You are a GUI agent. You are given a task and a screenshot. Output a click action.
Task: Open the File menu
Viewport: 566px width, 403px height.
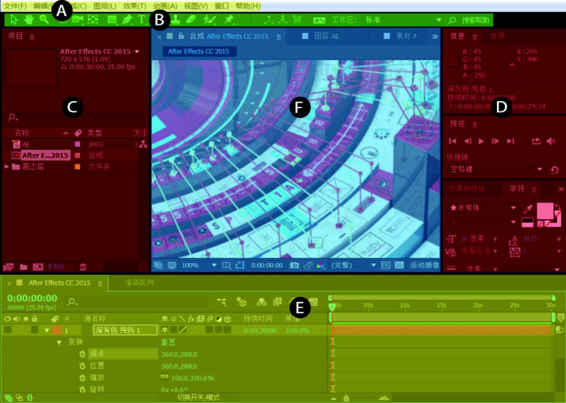click(15, 6)
